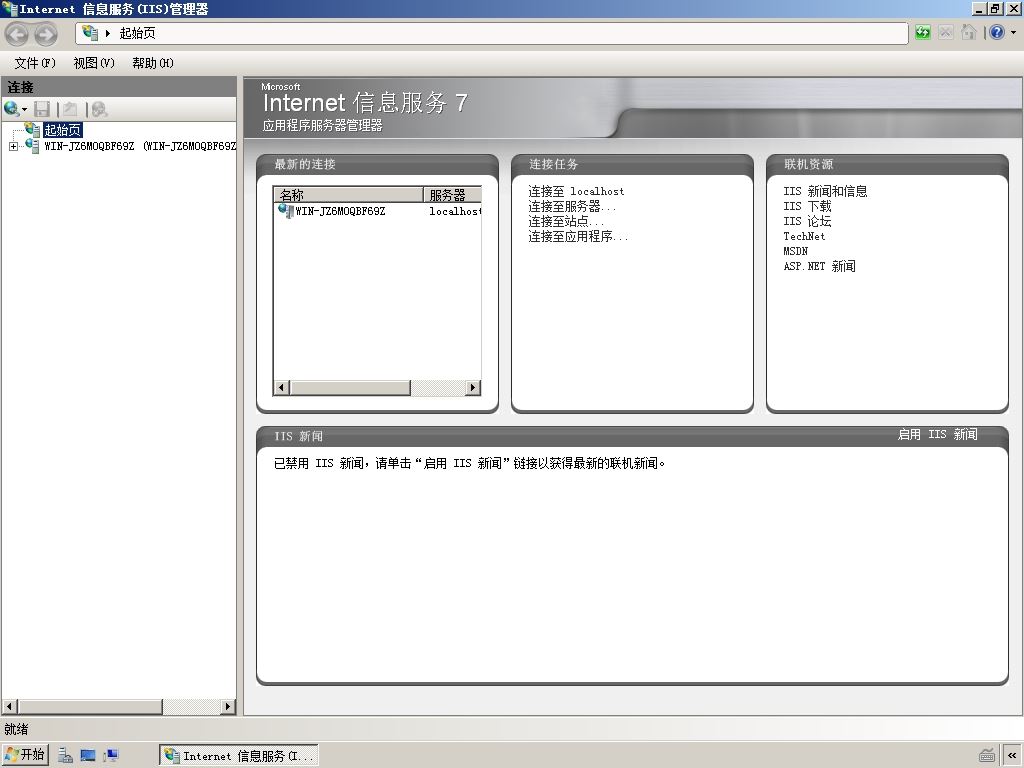
Task: Click the connections pane horizontal scrollbar thumb
Action: [90, 707]
